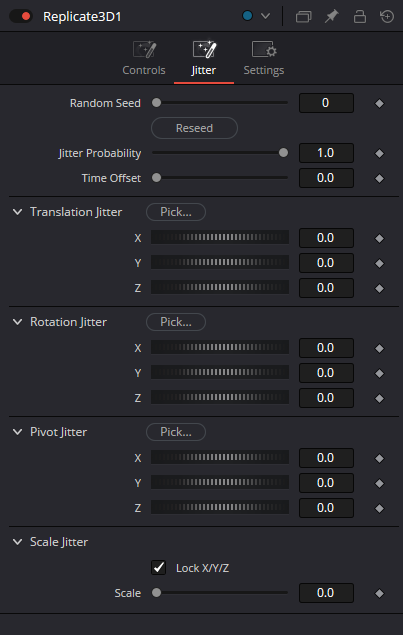Screen dimensions: 403x635
Task: Keyframe the Pivot Jitter Y parameter
Action: click(380, 484)
